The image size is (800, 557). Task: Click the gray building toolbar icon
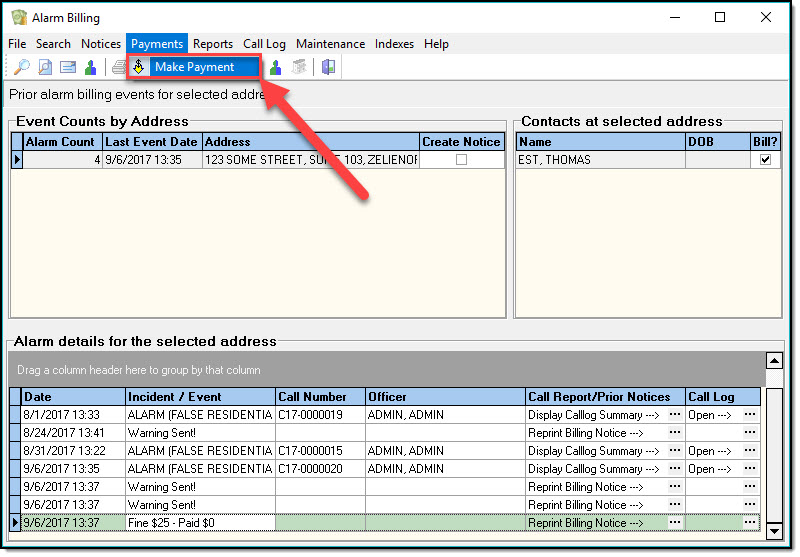click(x=298, y=67)
